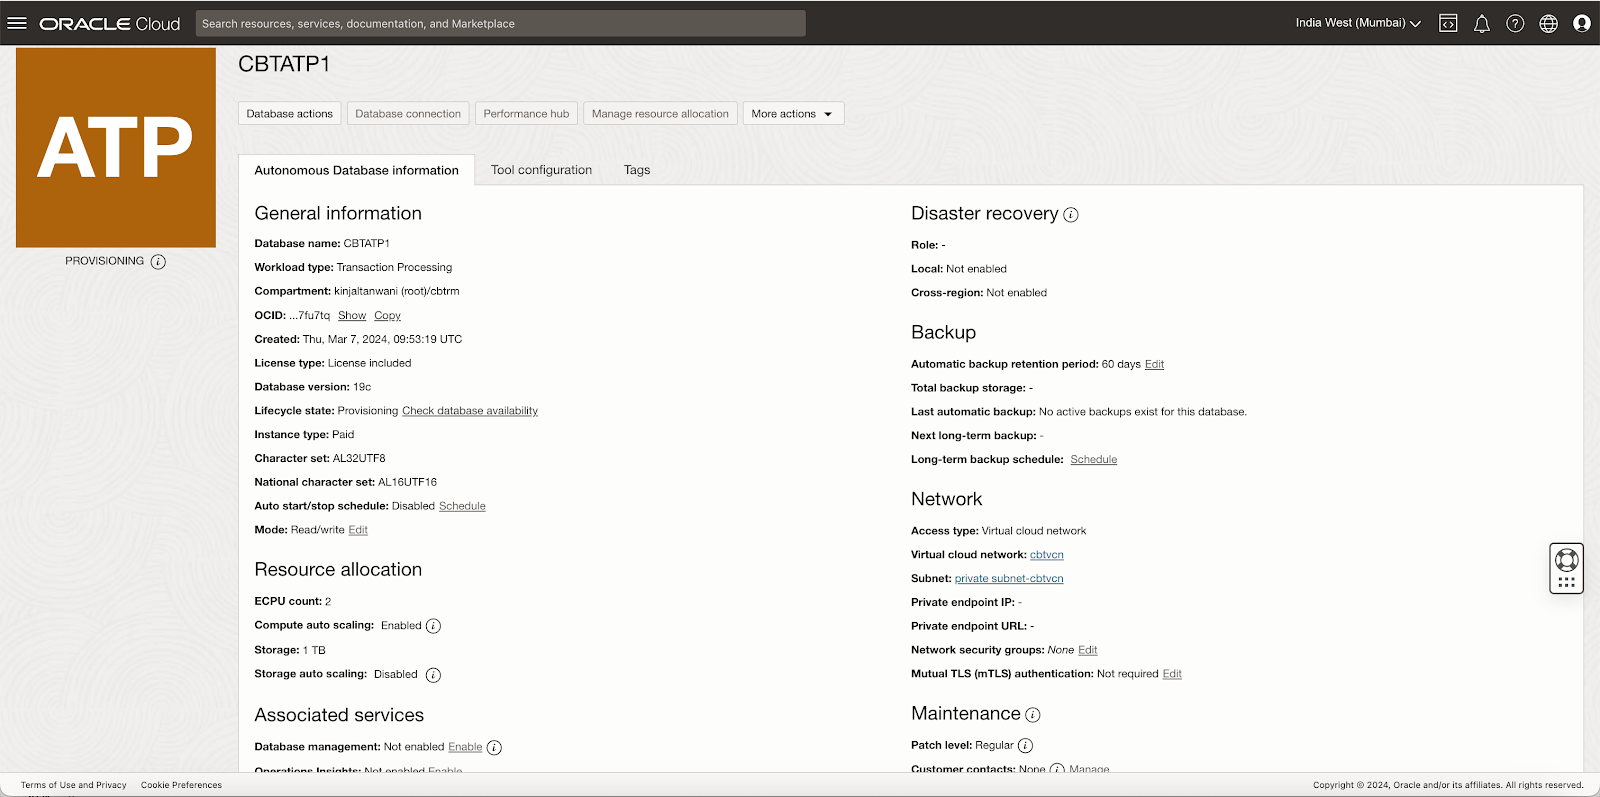Open the hamburger navigation menu
Image resolution: width=1600 pixels, height=797 pixels.
tap(17, 23)
